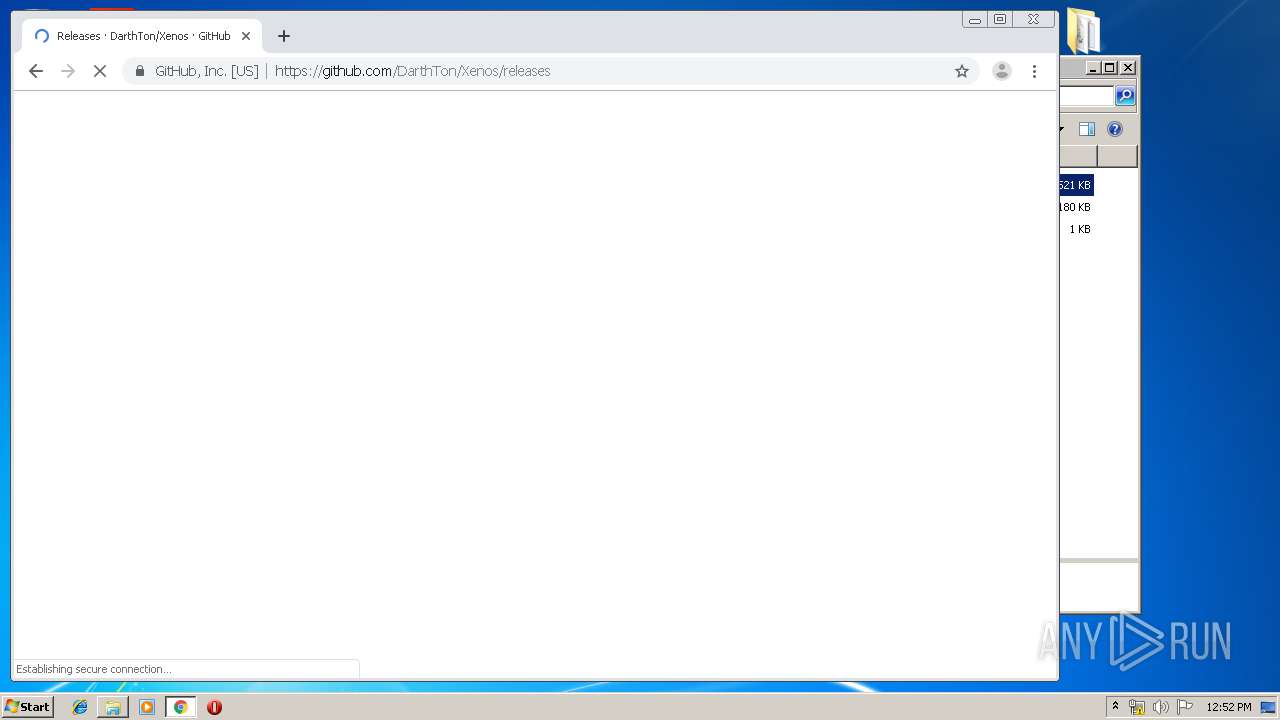Close the Releases DarthTon/Xenos tab
This screenshot has width=1280, height=720.
[x=246, y=36]
